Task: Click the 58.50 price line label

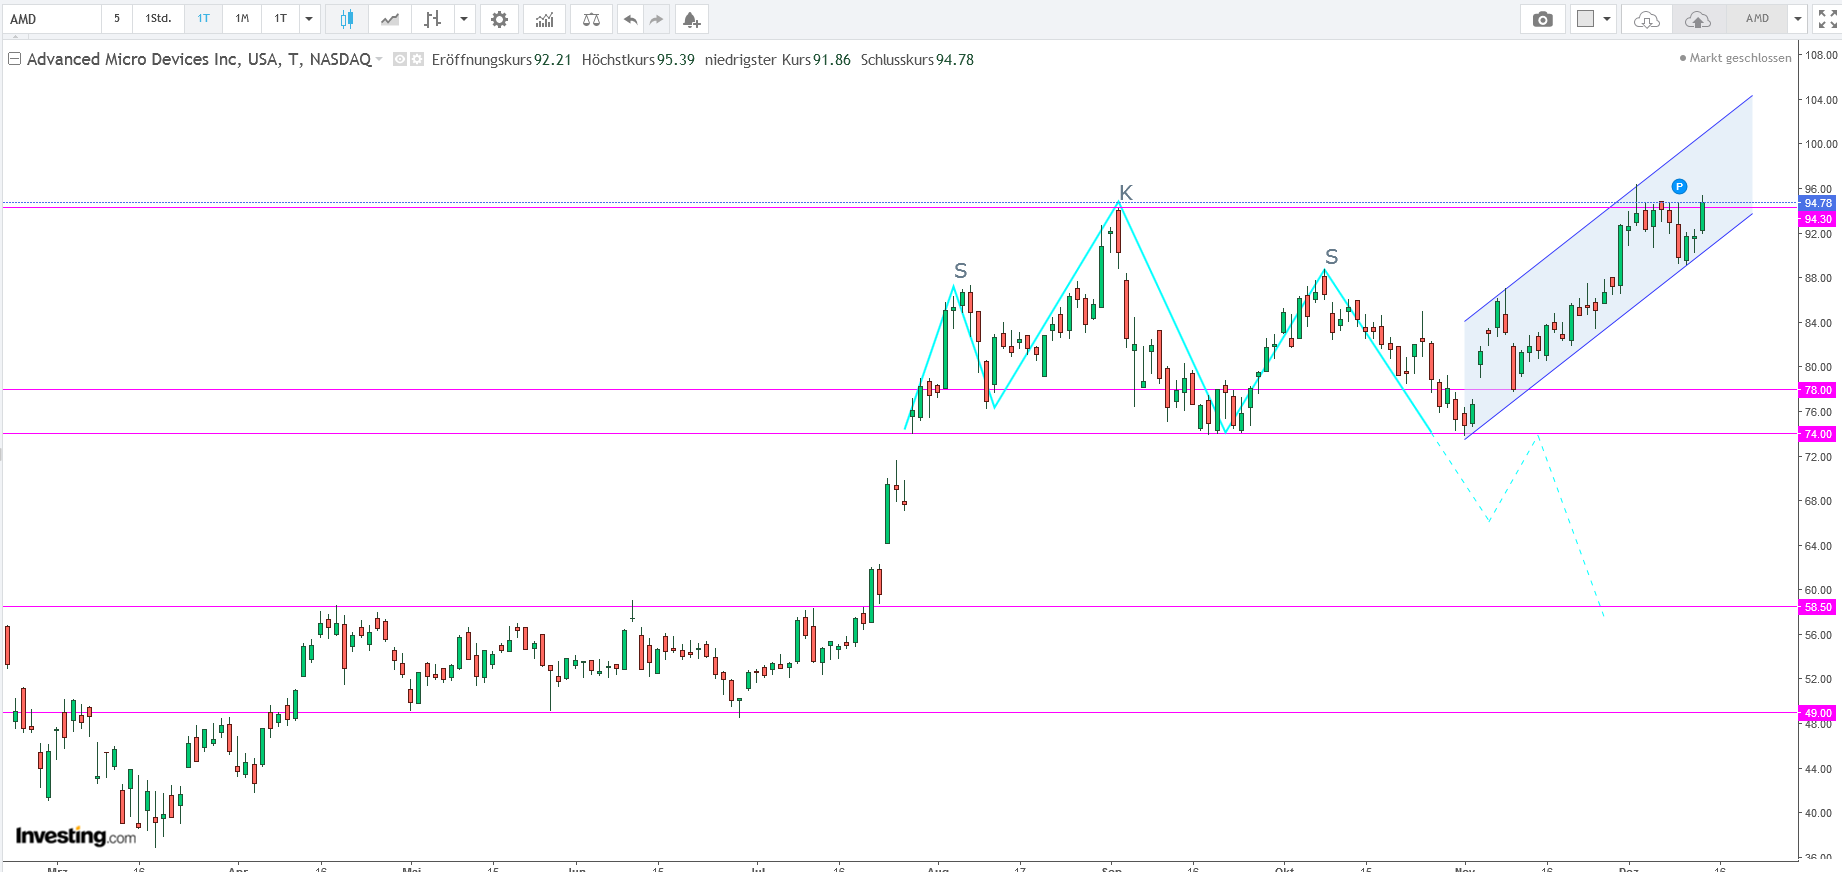Action: tap(1818, 607)
